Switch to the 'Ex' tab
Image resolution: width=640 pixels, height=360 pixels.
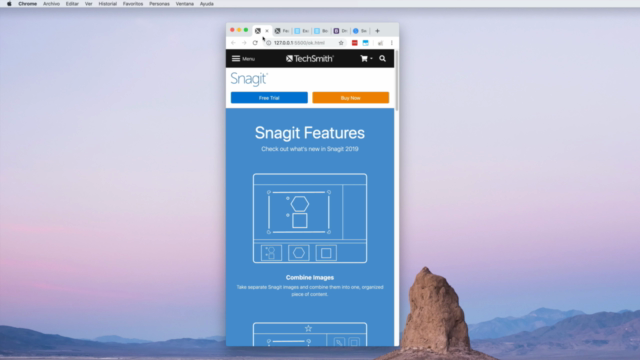302,31
